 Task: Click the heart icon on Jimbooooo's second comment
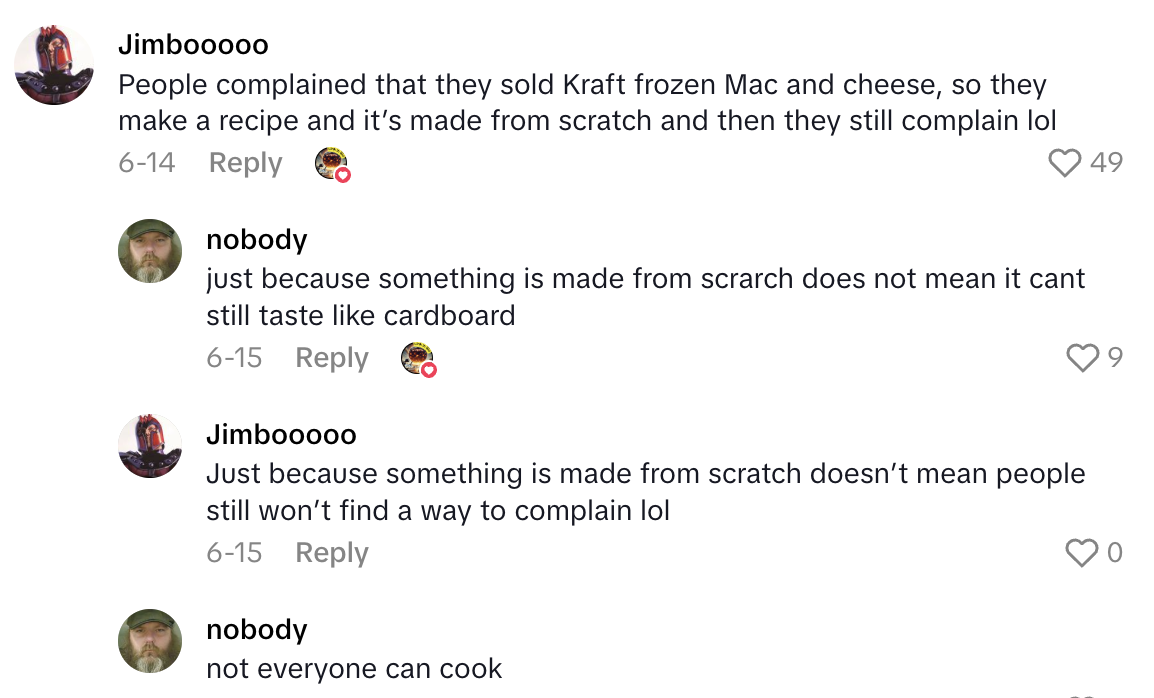tap(1082, 552)
